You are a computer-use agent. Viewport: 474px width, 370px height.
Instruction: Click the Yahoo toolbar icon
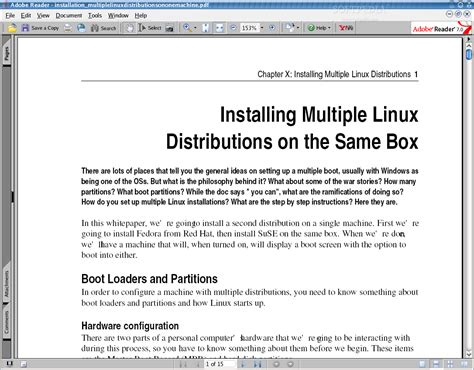pos(346,28)
